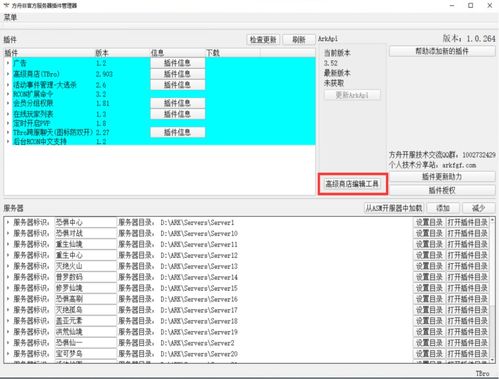The width and height of the screenshot is (499, 379).
Task: Click the 刷新 button
Action: point(299,40)
